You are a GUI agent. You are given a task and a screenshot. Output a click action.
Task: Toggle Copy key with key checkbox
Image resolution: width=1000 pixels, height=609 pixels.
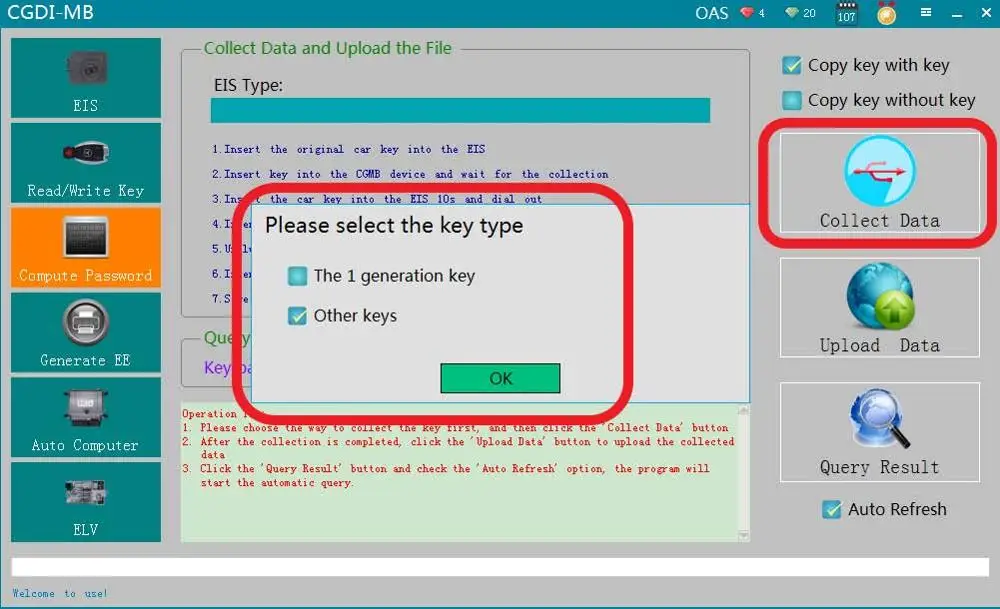(x=791, y=65)
